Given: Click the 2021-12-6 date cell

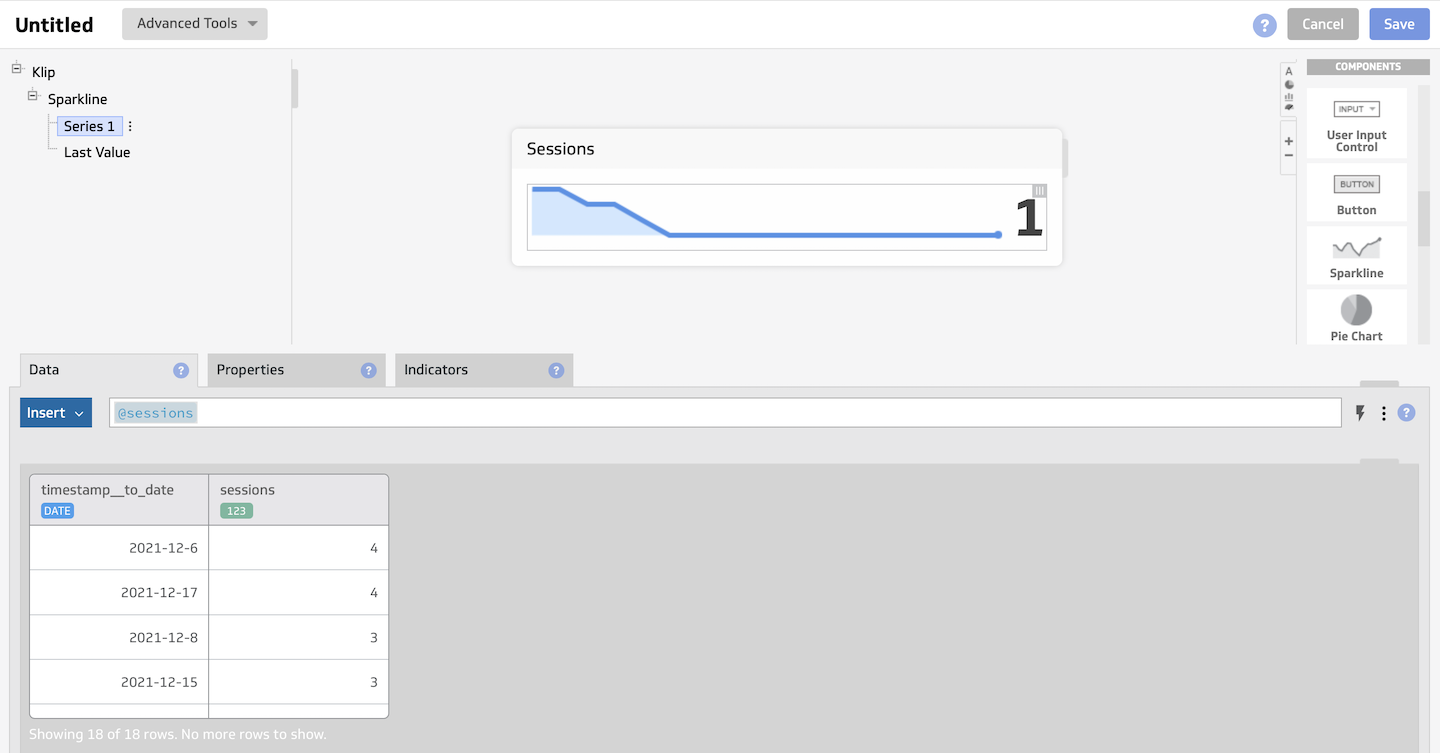Looking at the screenshot, I should pos(119,548).
